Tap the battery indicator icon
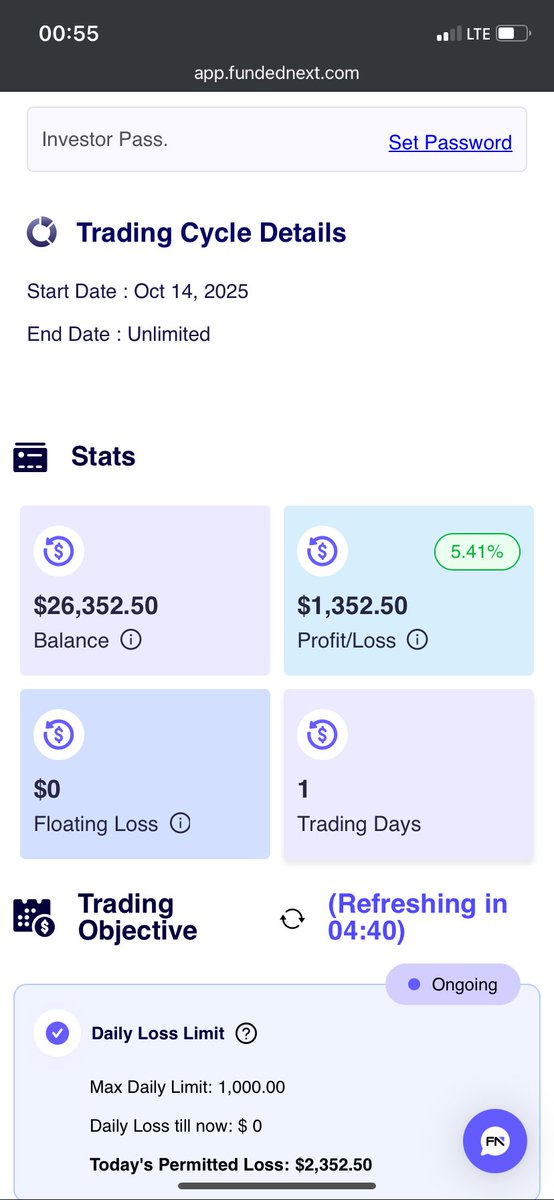 coord(513,34)
